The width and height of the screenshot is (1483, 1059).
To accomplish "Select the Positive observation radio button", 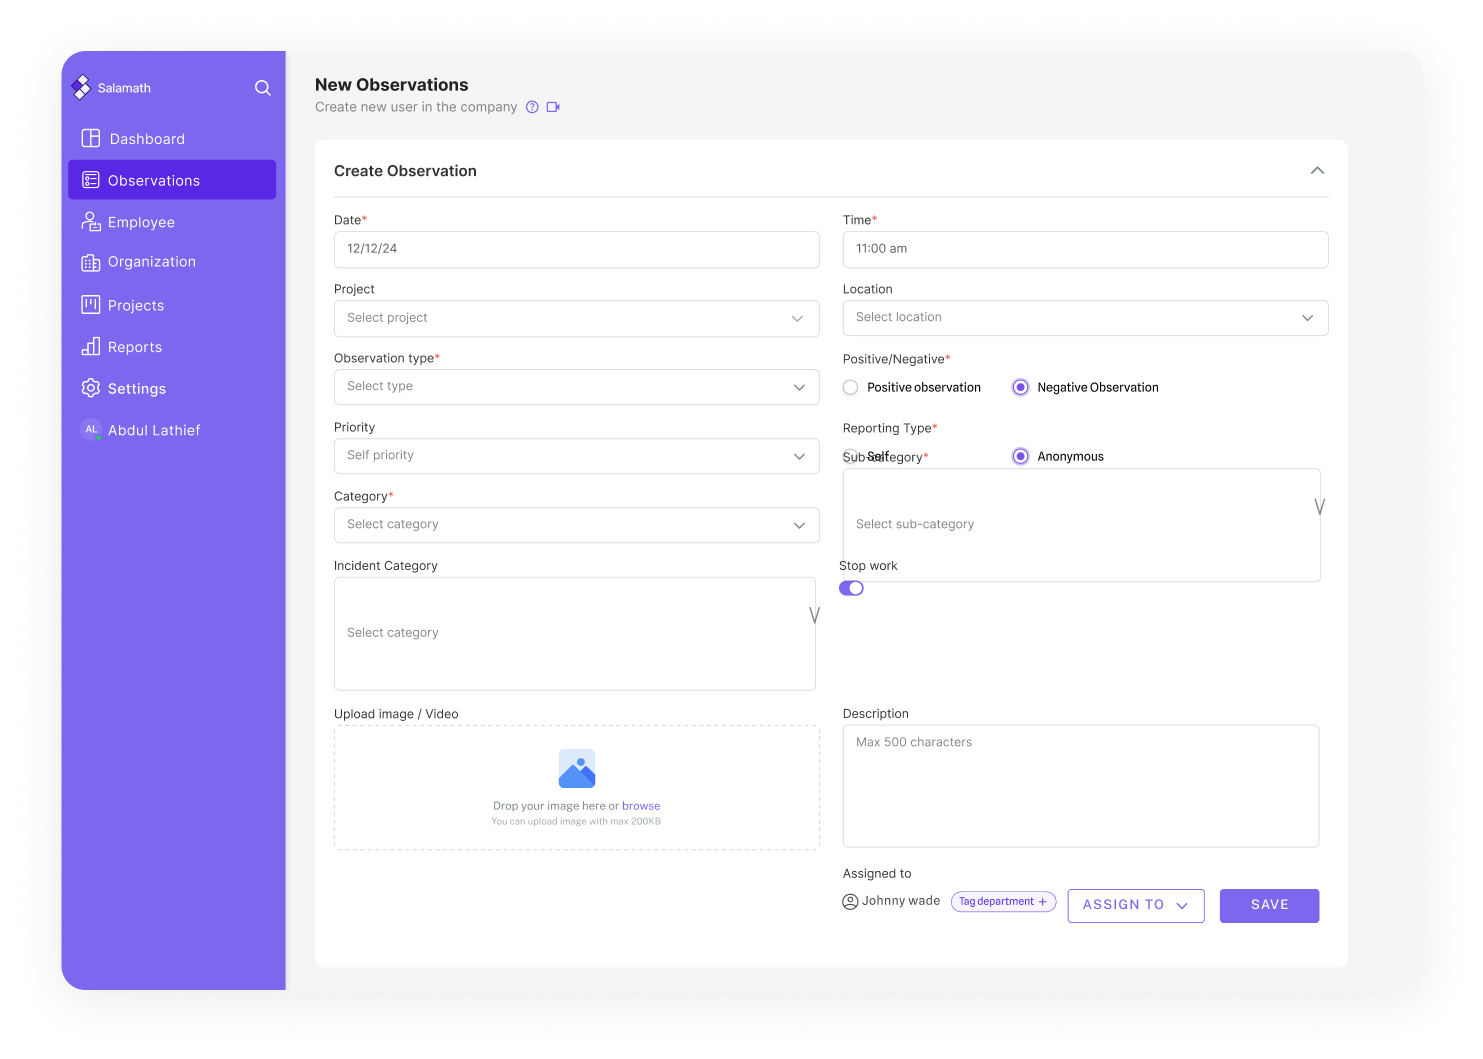I will (x=849, y=387).
